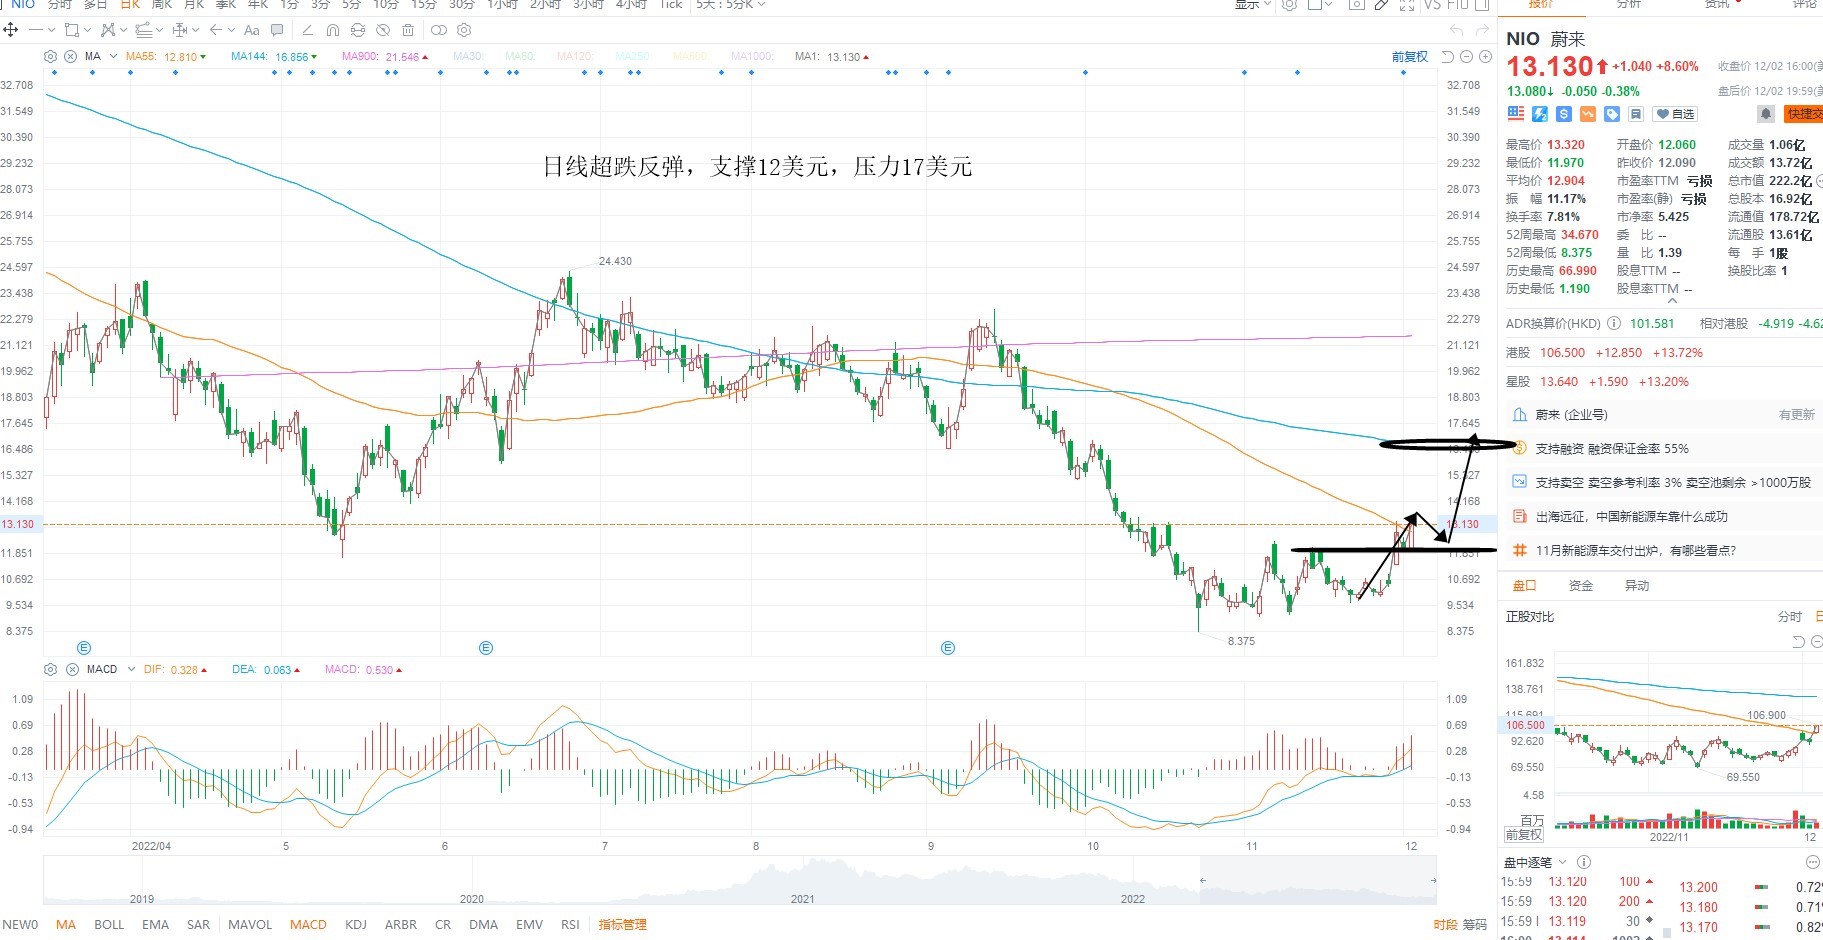Reset chart zoom with the revert icon

1447,57
